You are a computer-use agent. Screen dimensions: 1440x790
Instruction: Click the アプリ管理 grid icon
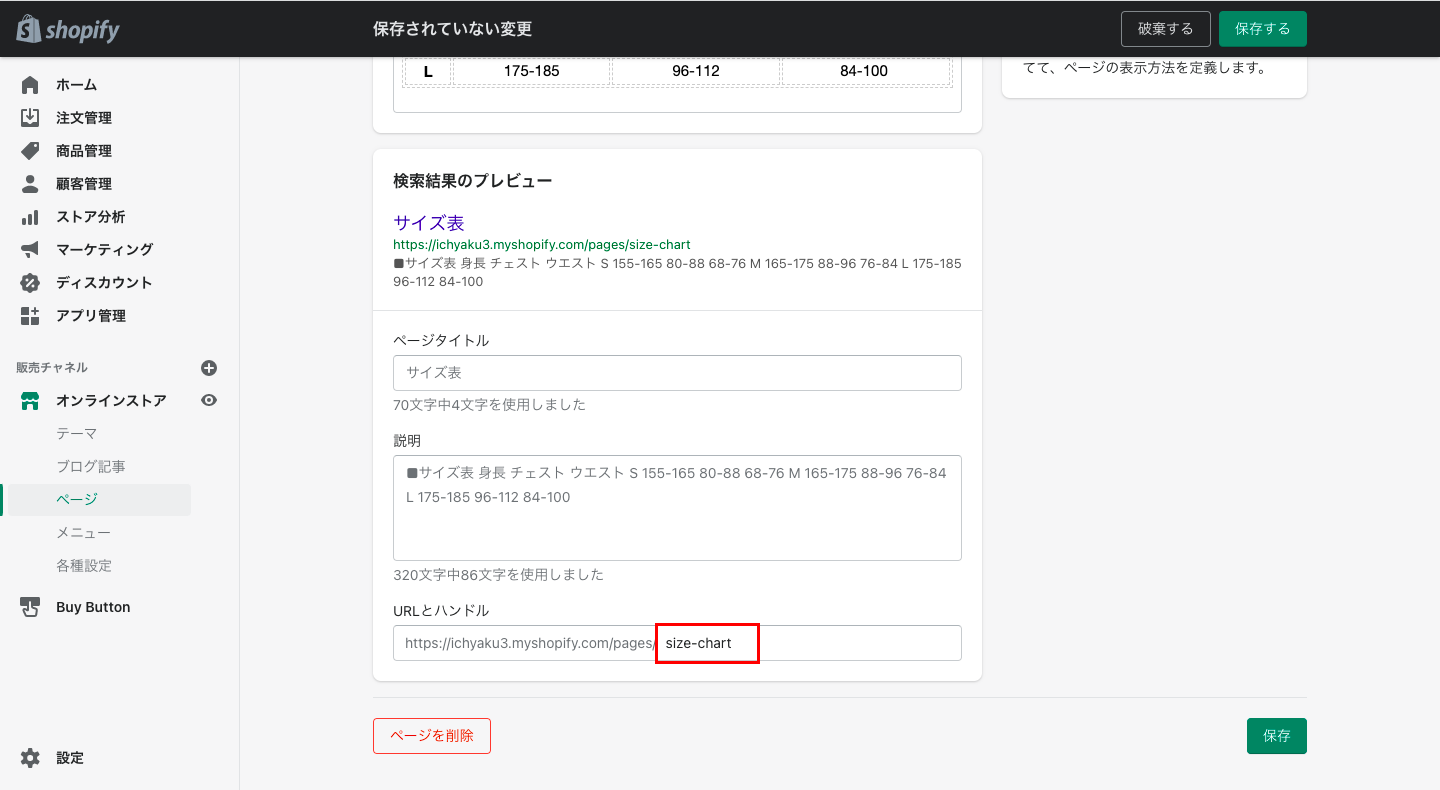[x=30, y=316]
